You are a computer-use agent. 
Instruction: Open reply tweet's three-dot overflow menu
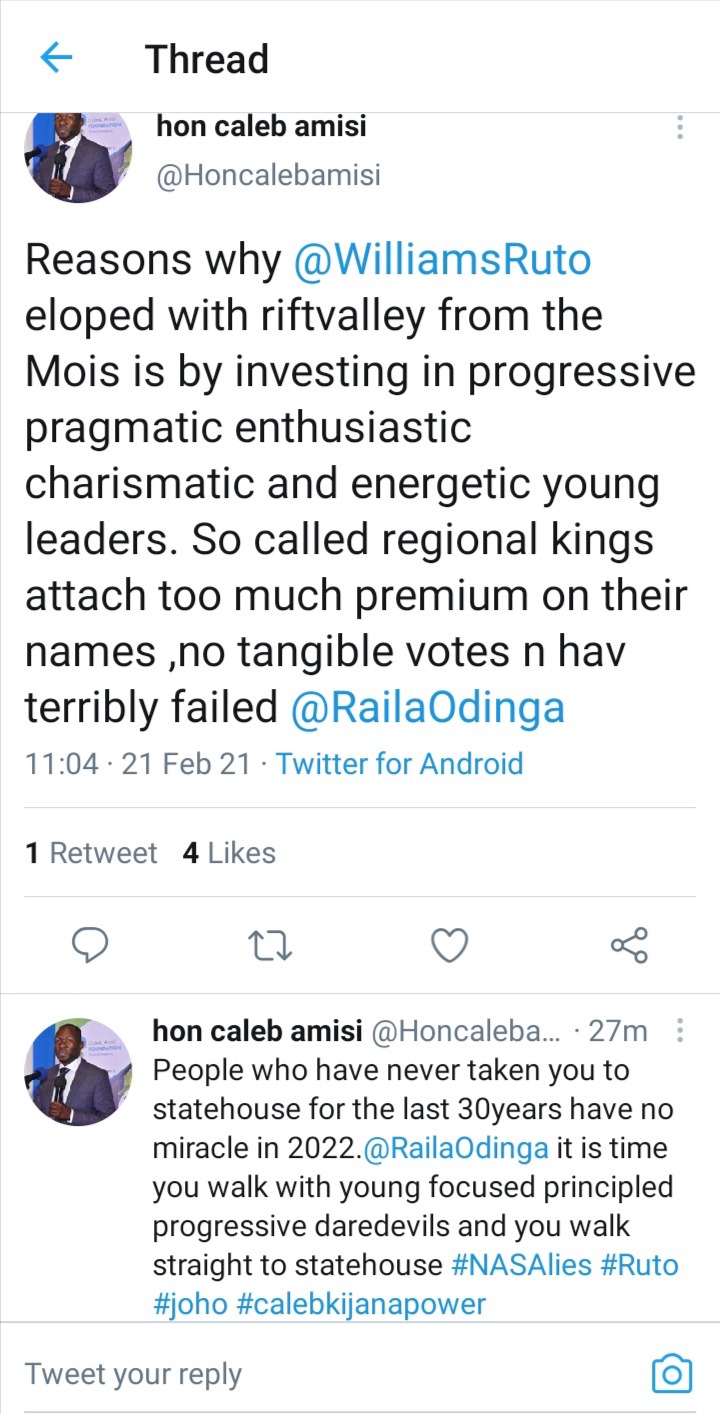680,1031
